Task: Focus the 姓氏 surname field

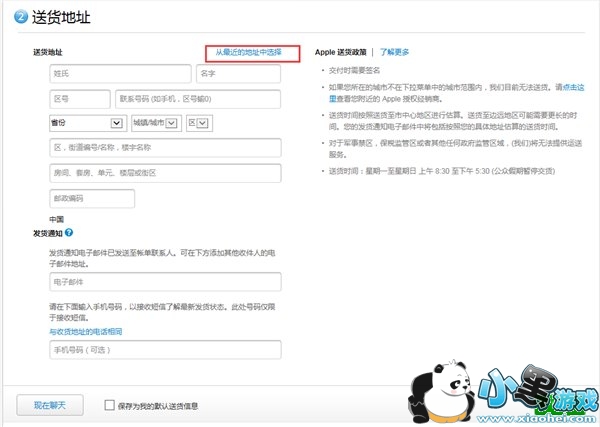Action: pos(120,74)
